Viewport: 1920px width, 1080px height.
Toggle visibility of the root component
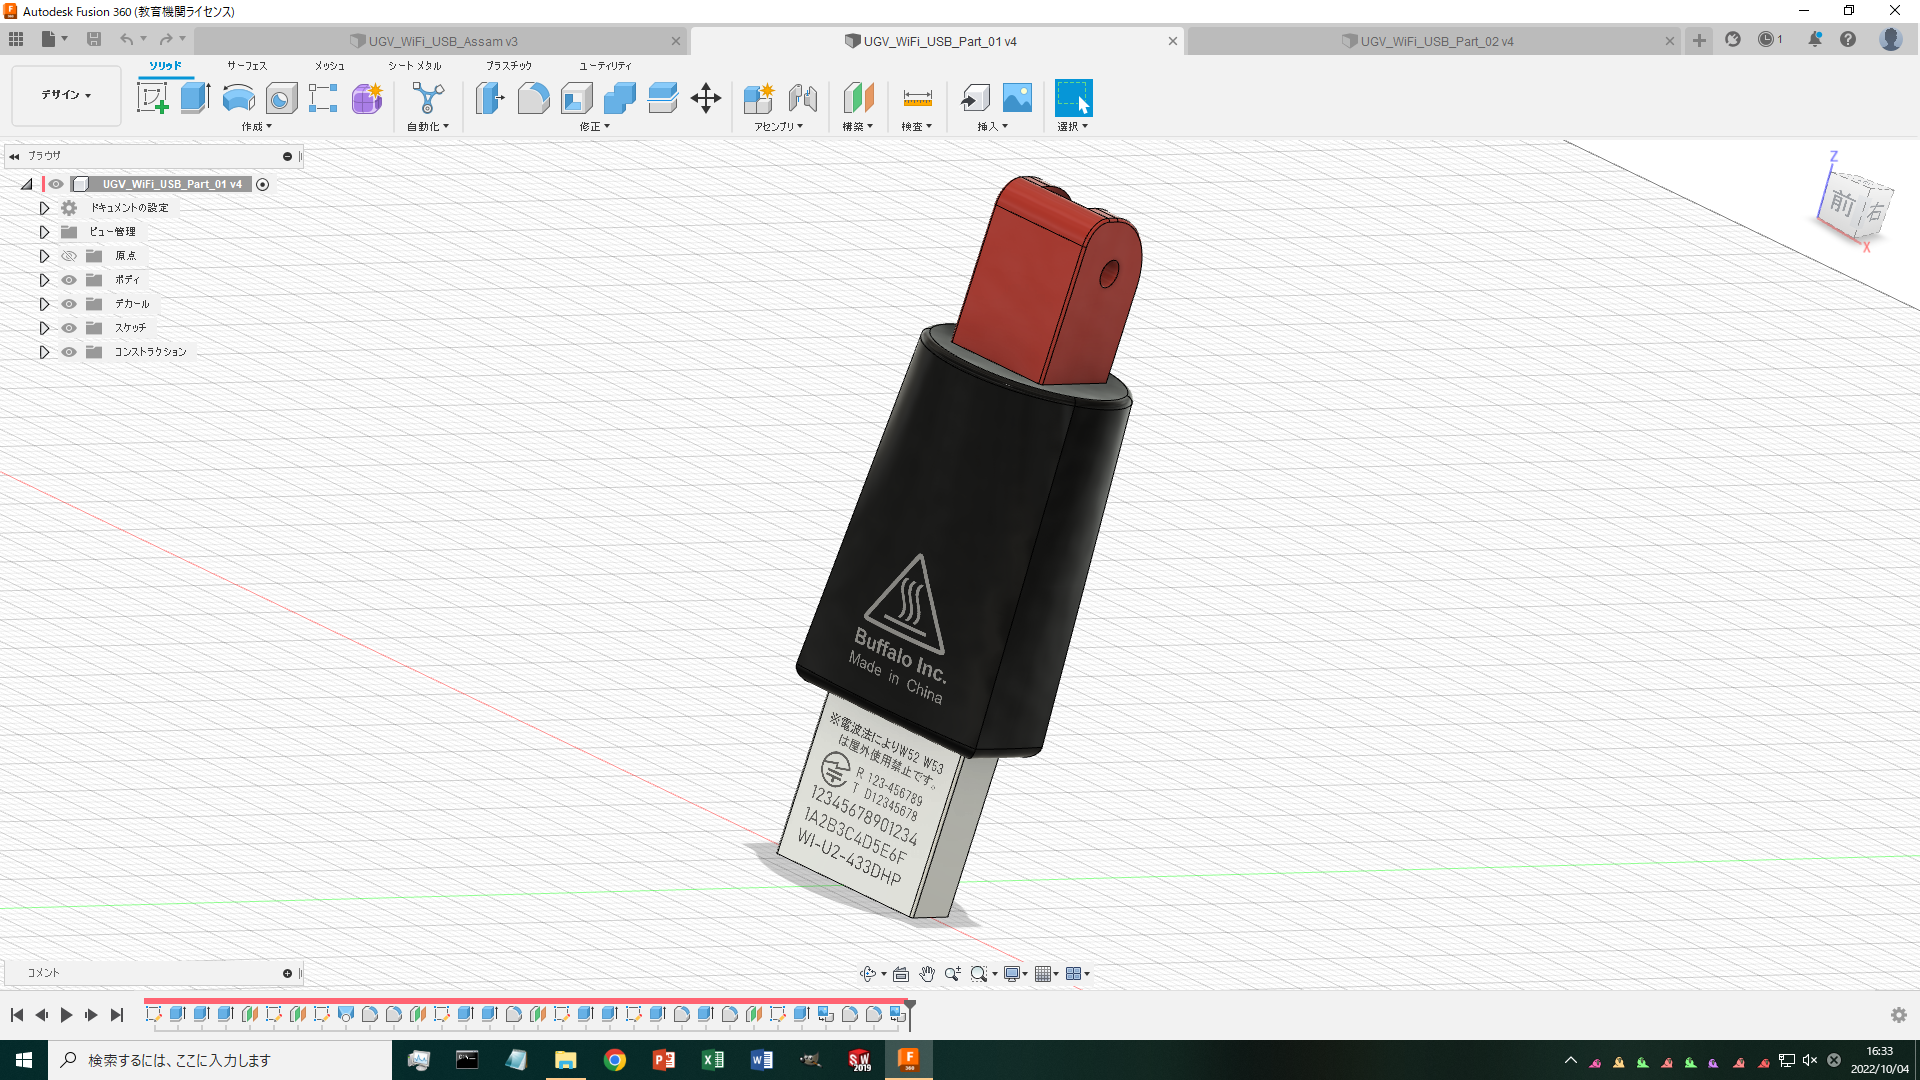tap(56, 184)
